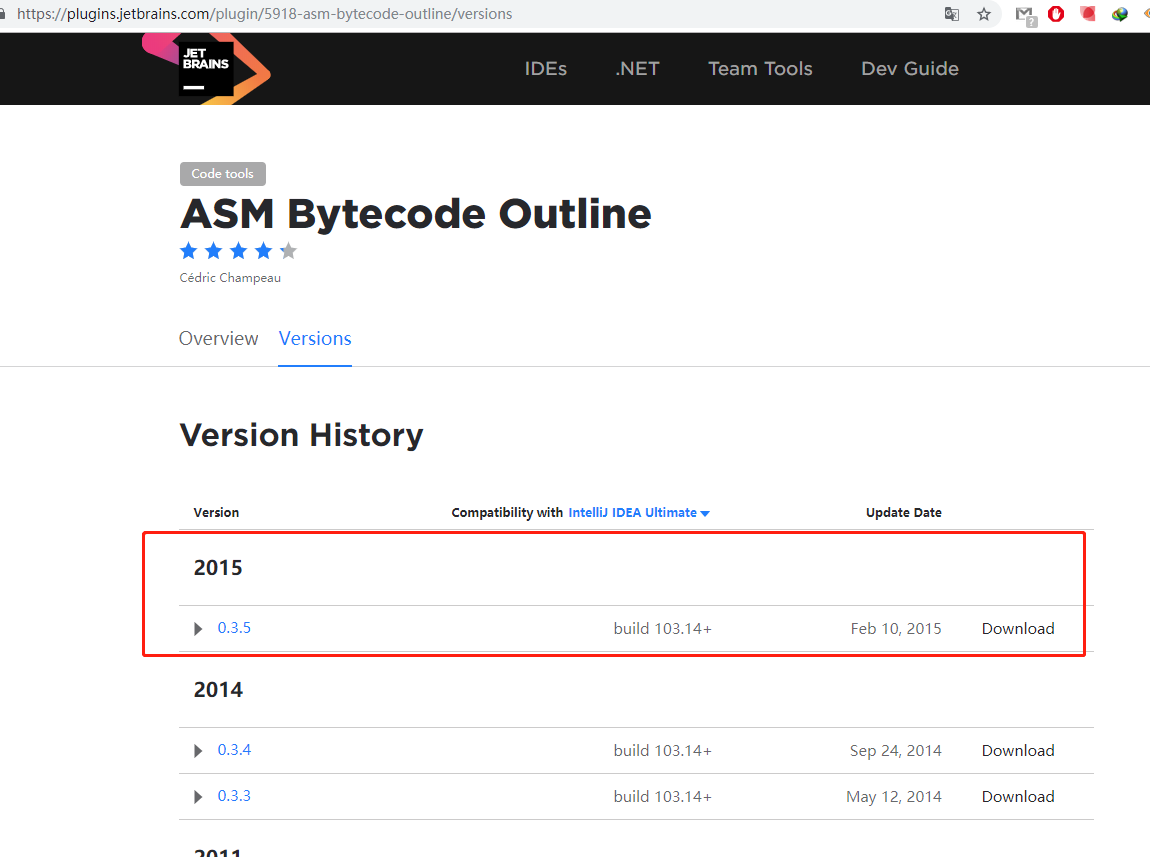Click the red capture extension next to AdBlock

[1087, 14]
